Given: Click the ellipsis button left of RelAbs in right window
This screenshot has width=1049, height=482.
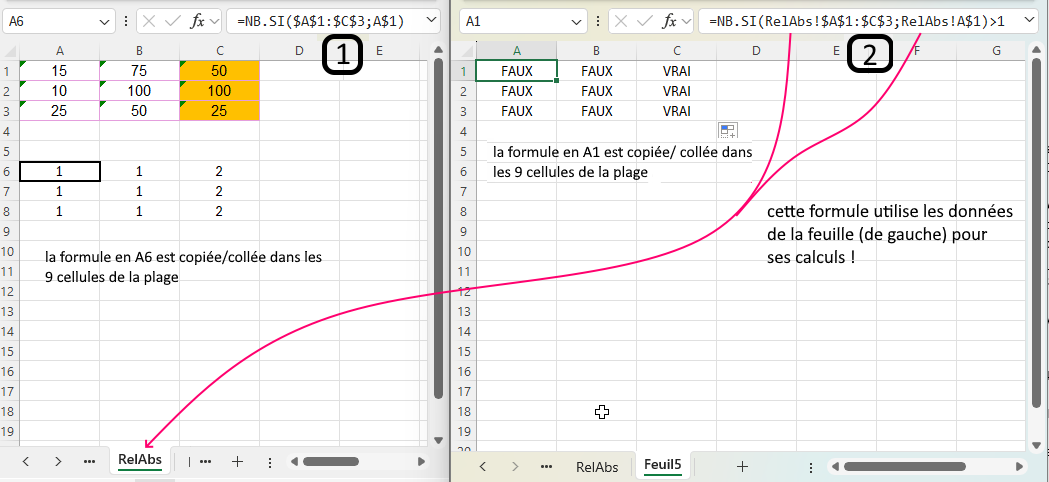Looking at the screenshot, I should (545, 466).
